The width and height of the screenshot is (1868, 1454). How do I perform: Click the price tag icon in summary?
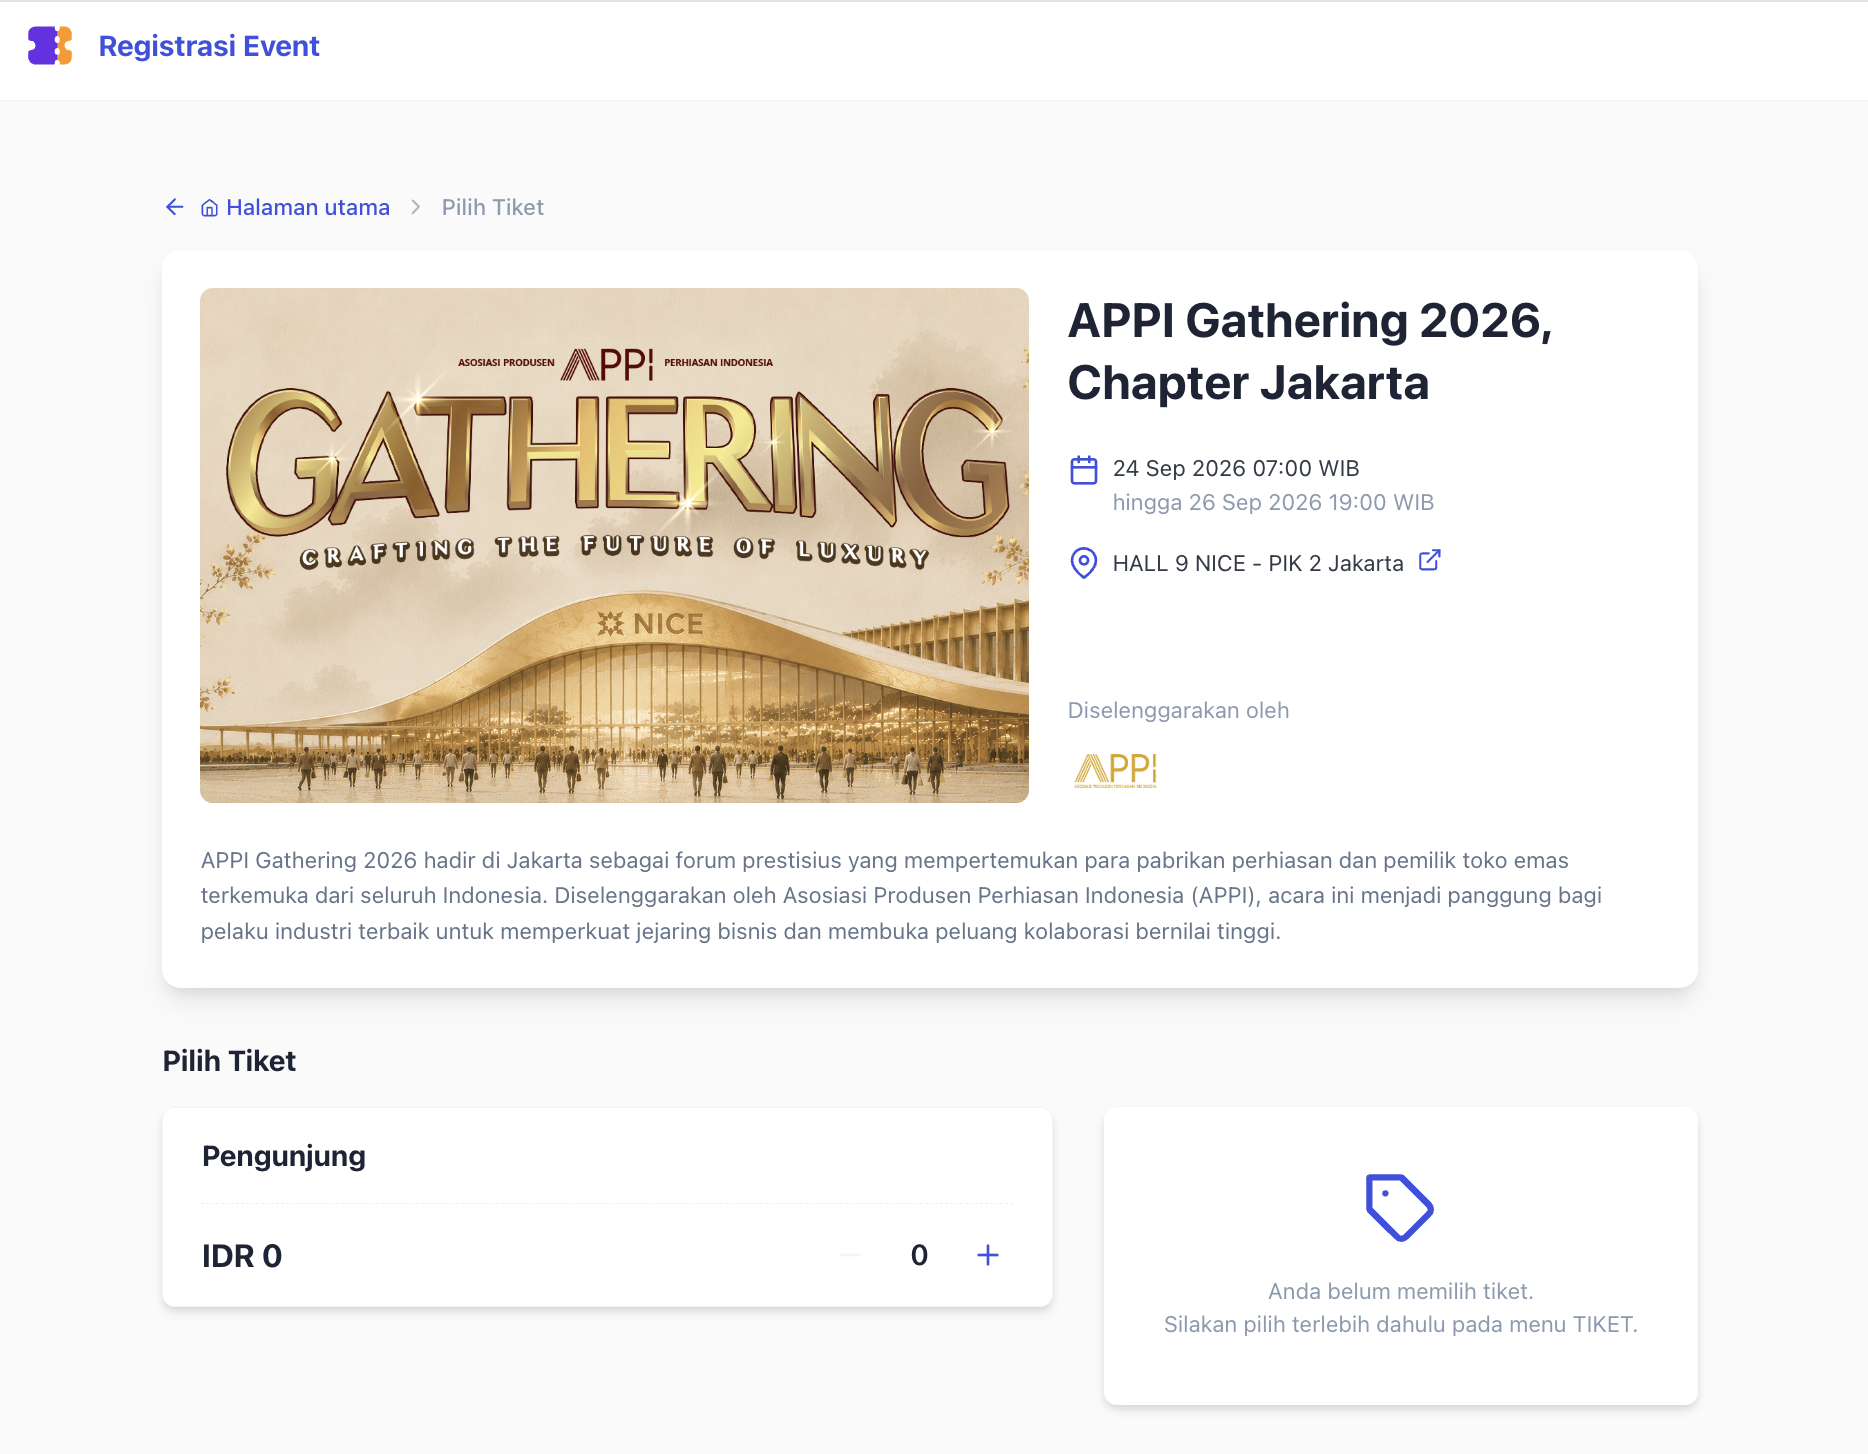(x=1400, y=1208)
